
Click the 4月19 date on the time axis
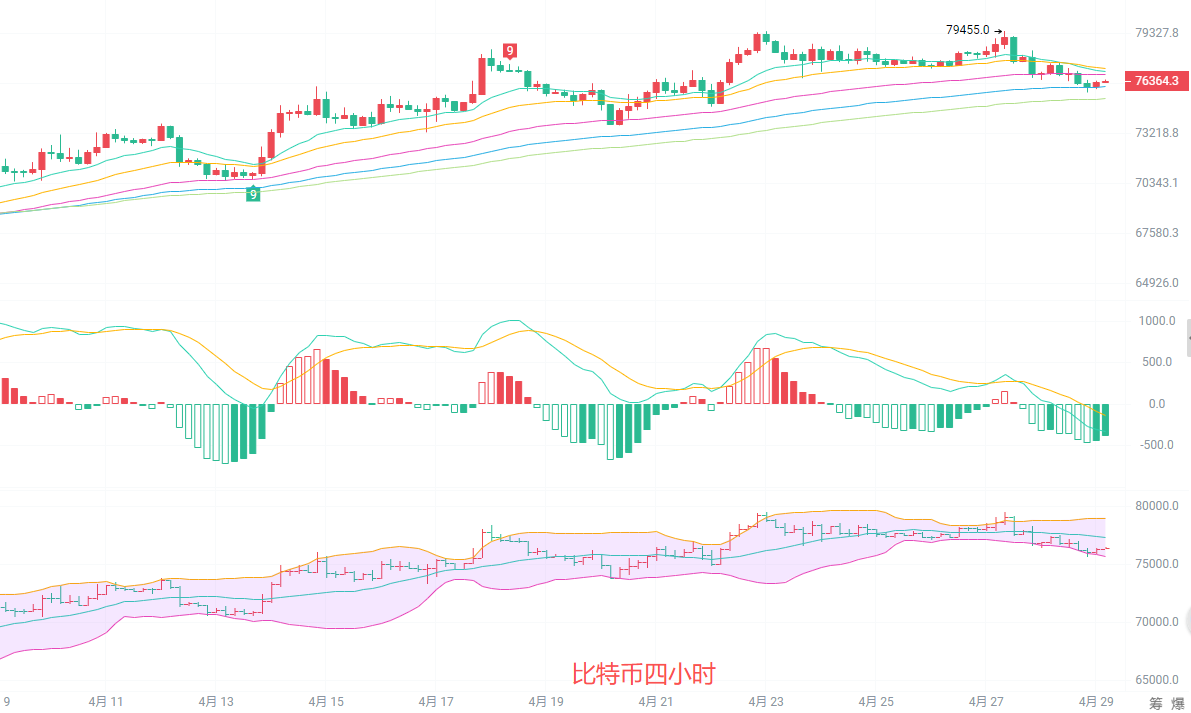[x=544, y=702]
